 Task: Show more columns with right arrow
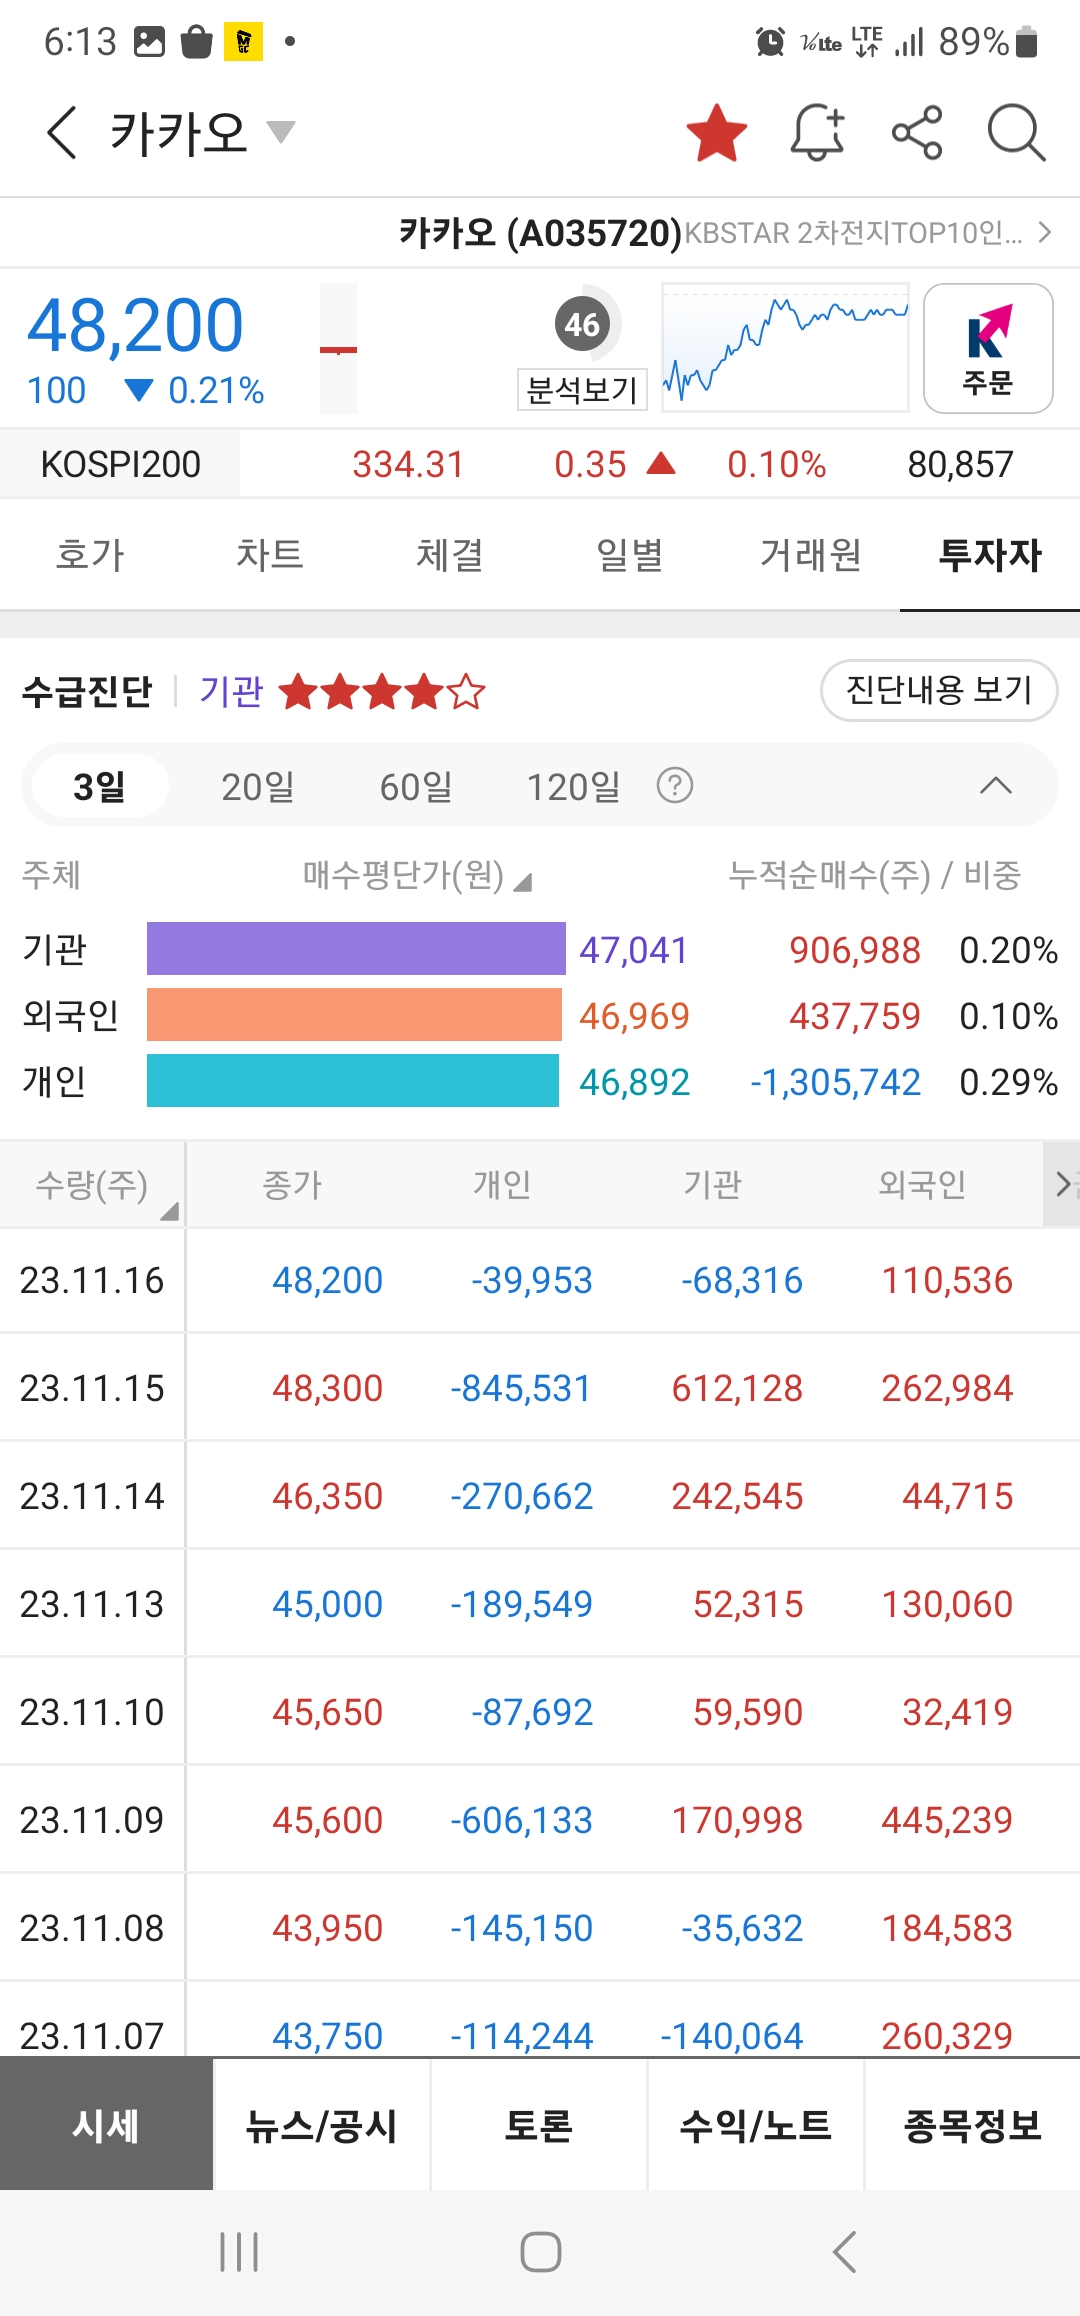point(1062,1185)
